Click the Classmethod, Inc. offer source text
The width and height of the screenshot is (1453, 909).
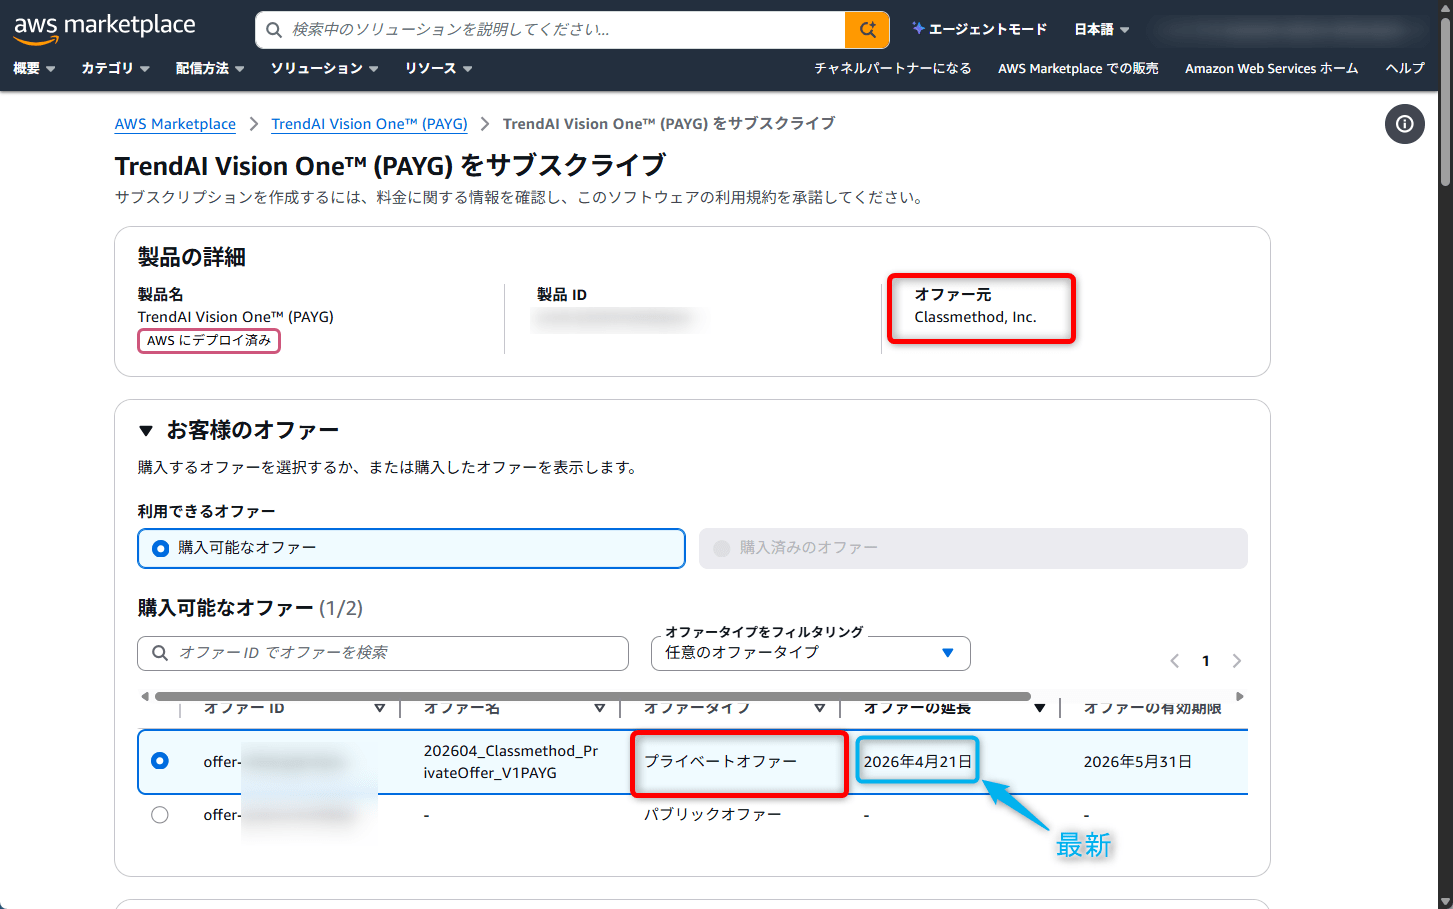(975, 317)
